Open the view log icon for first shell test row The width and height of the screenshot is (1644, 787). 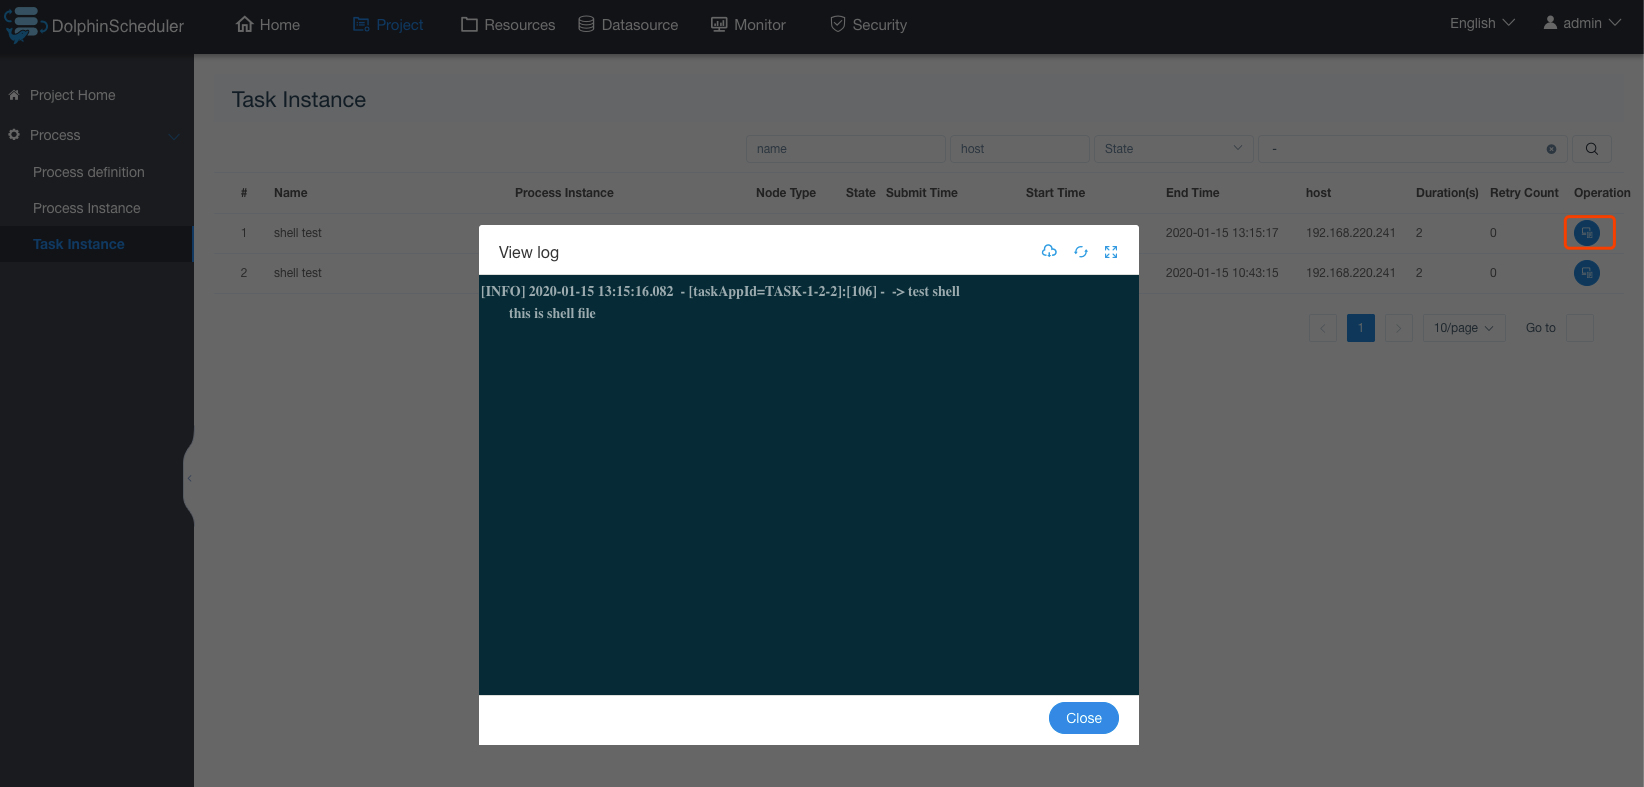click(x=1587, y=233)
